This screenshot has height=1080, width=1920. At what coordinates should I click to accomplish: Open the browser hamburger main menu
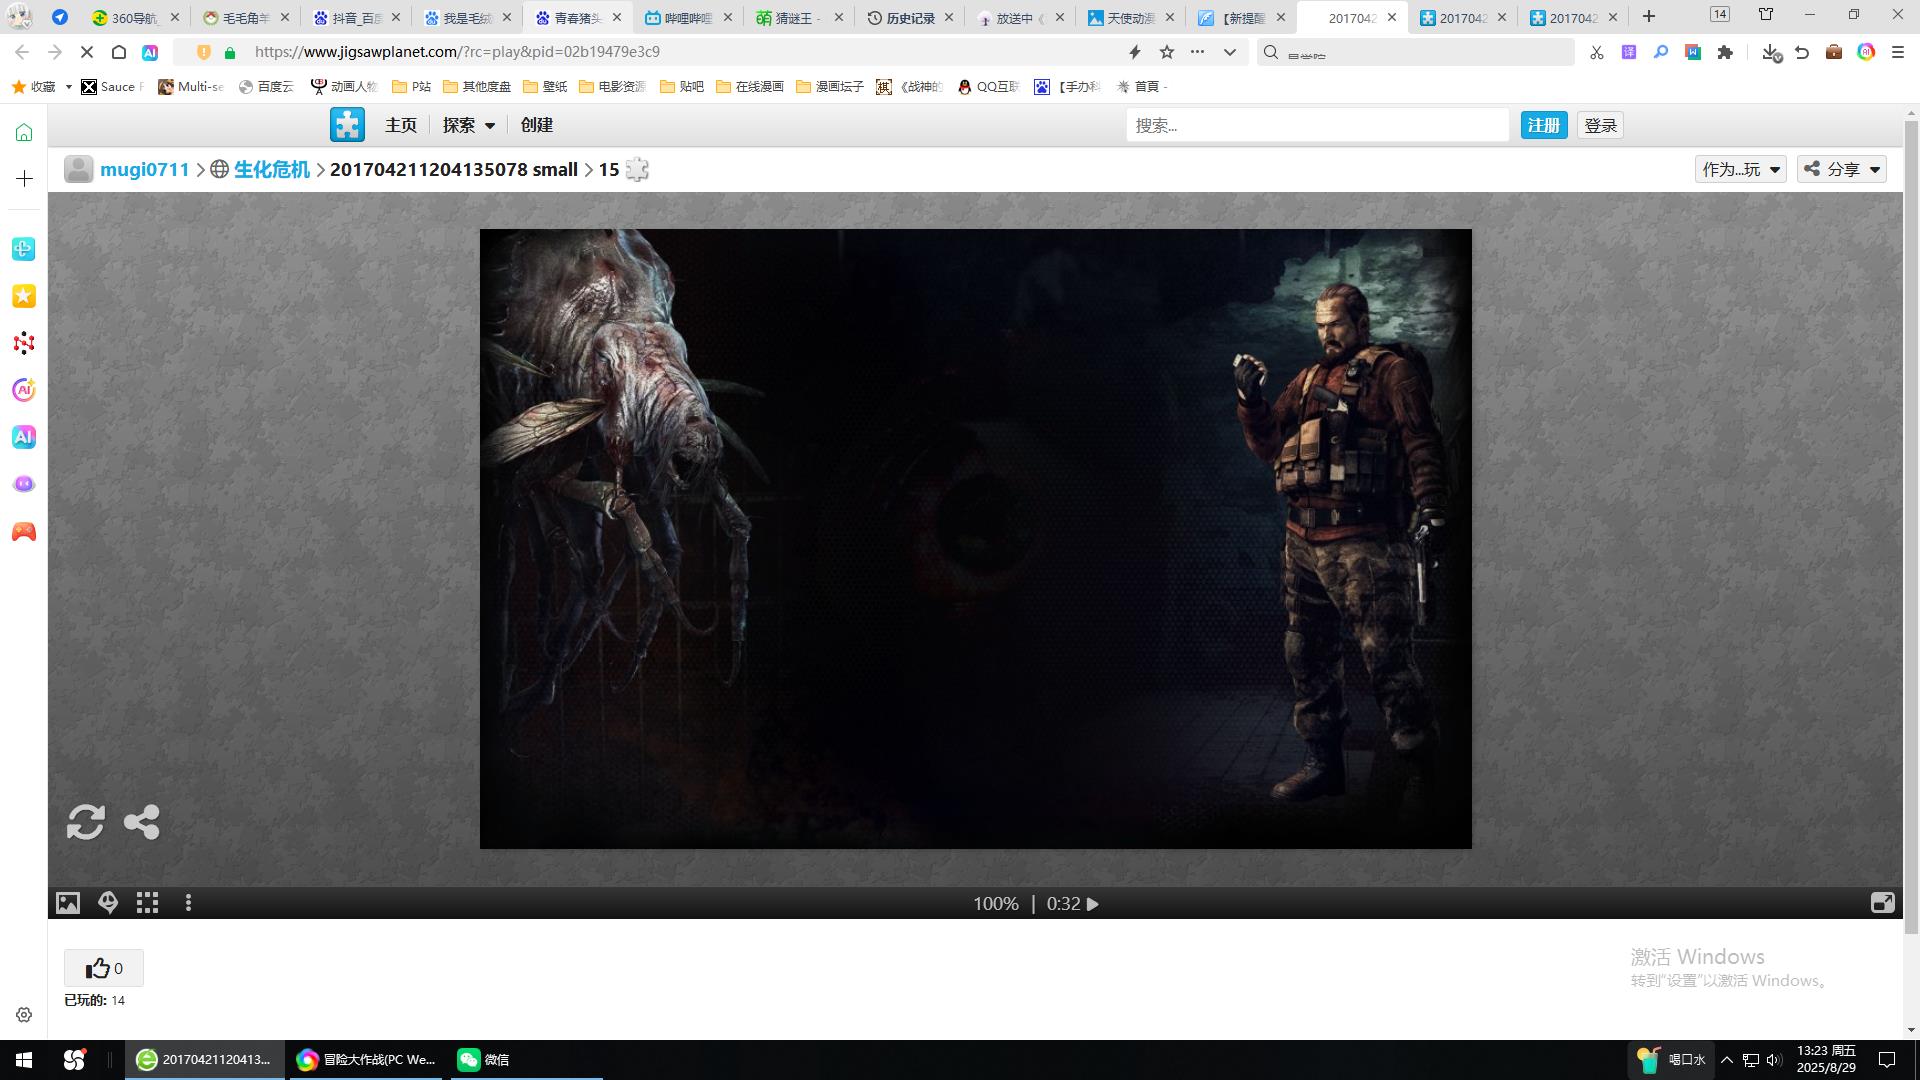[x=1898, y=52]
